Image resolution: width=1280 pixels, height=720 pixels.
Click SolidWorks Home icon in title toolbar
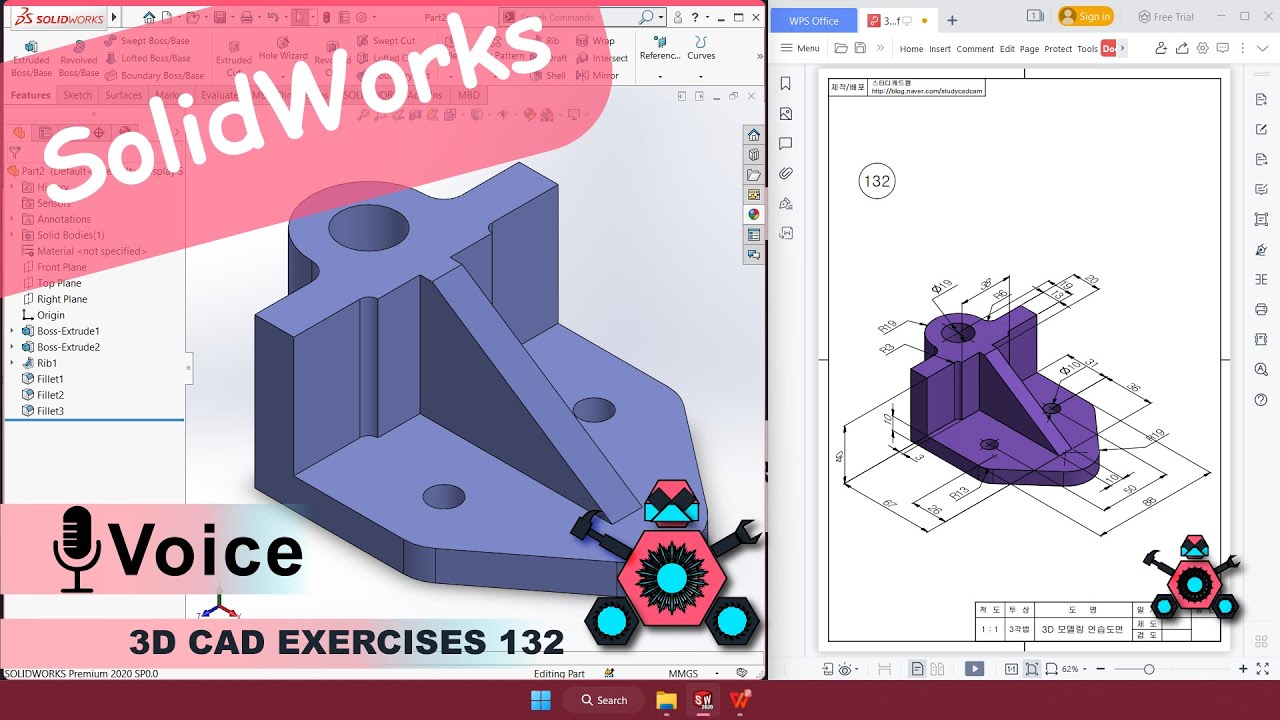149,17
